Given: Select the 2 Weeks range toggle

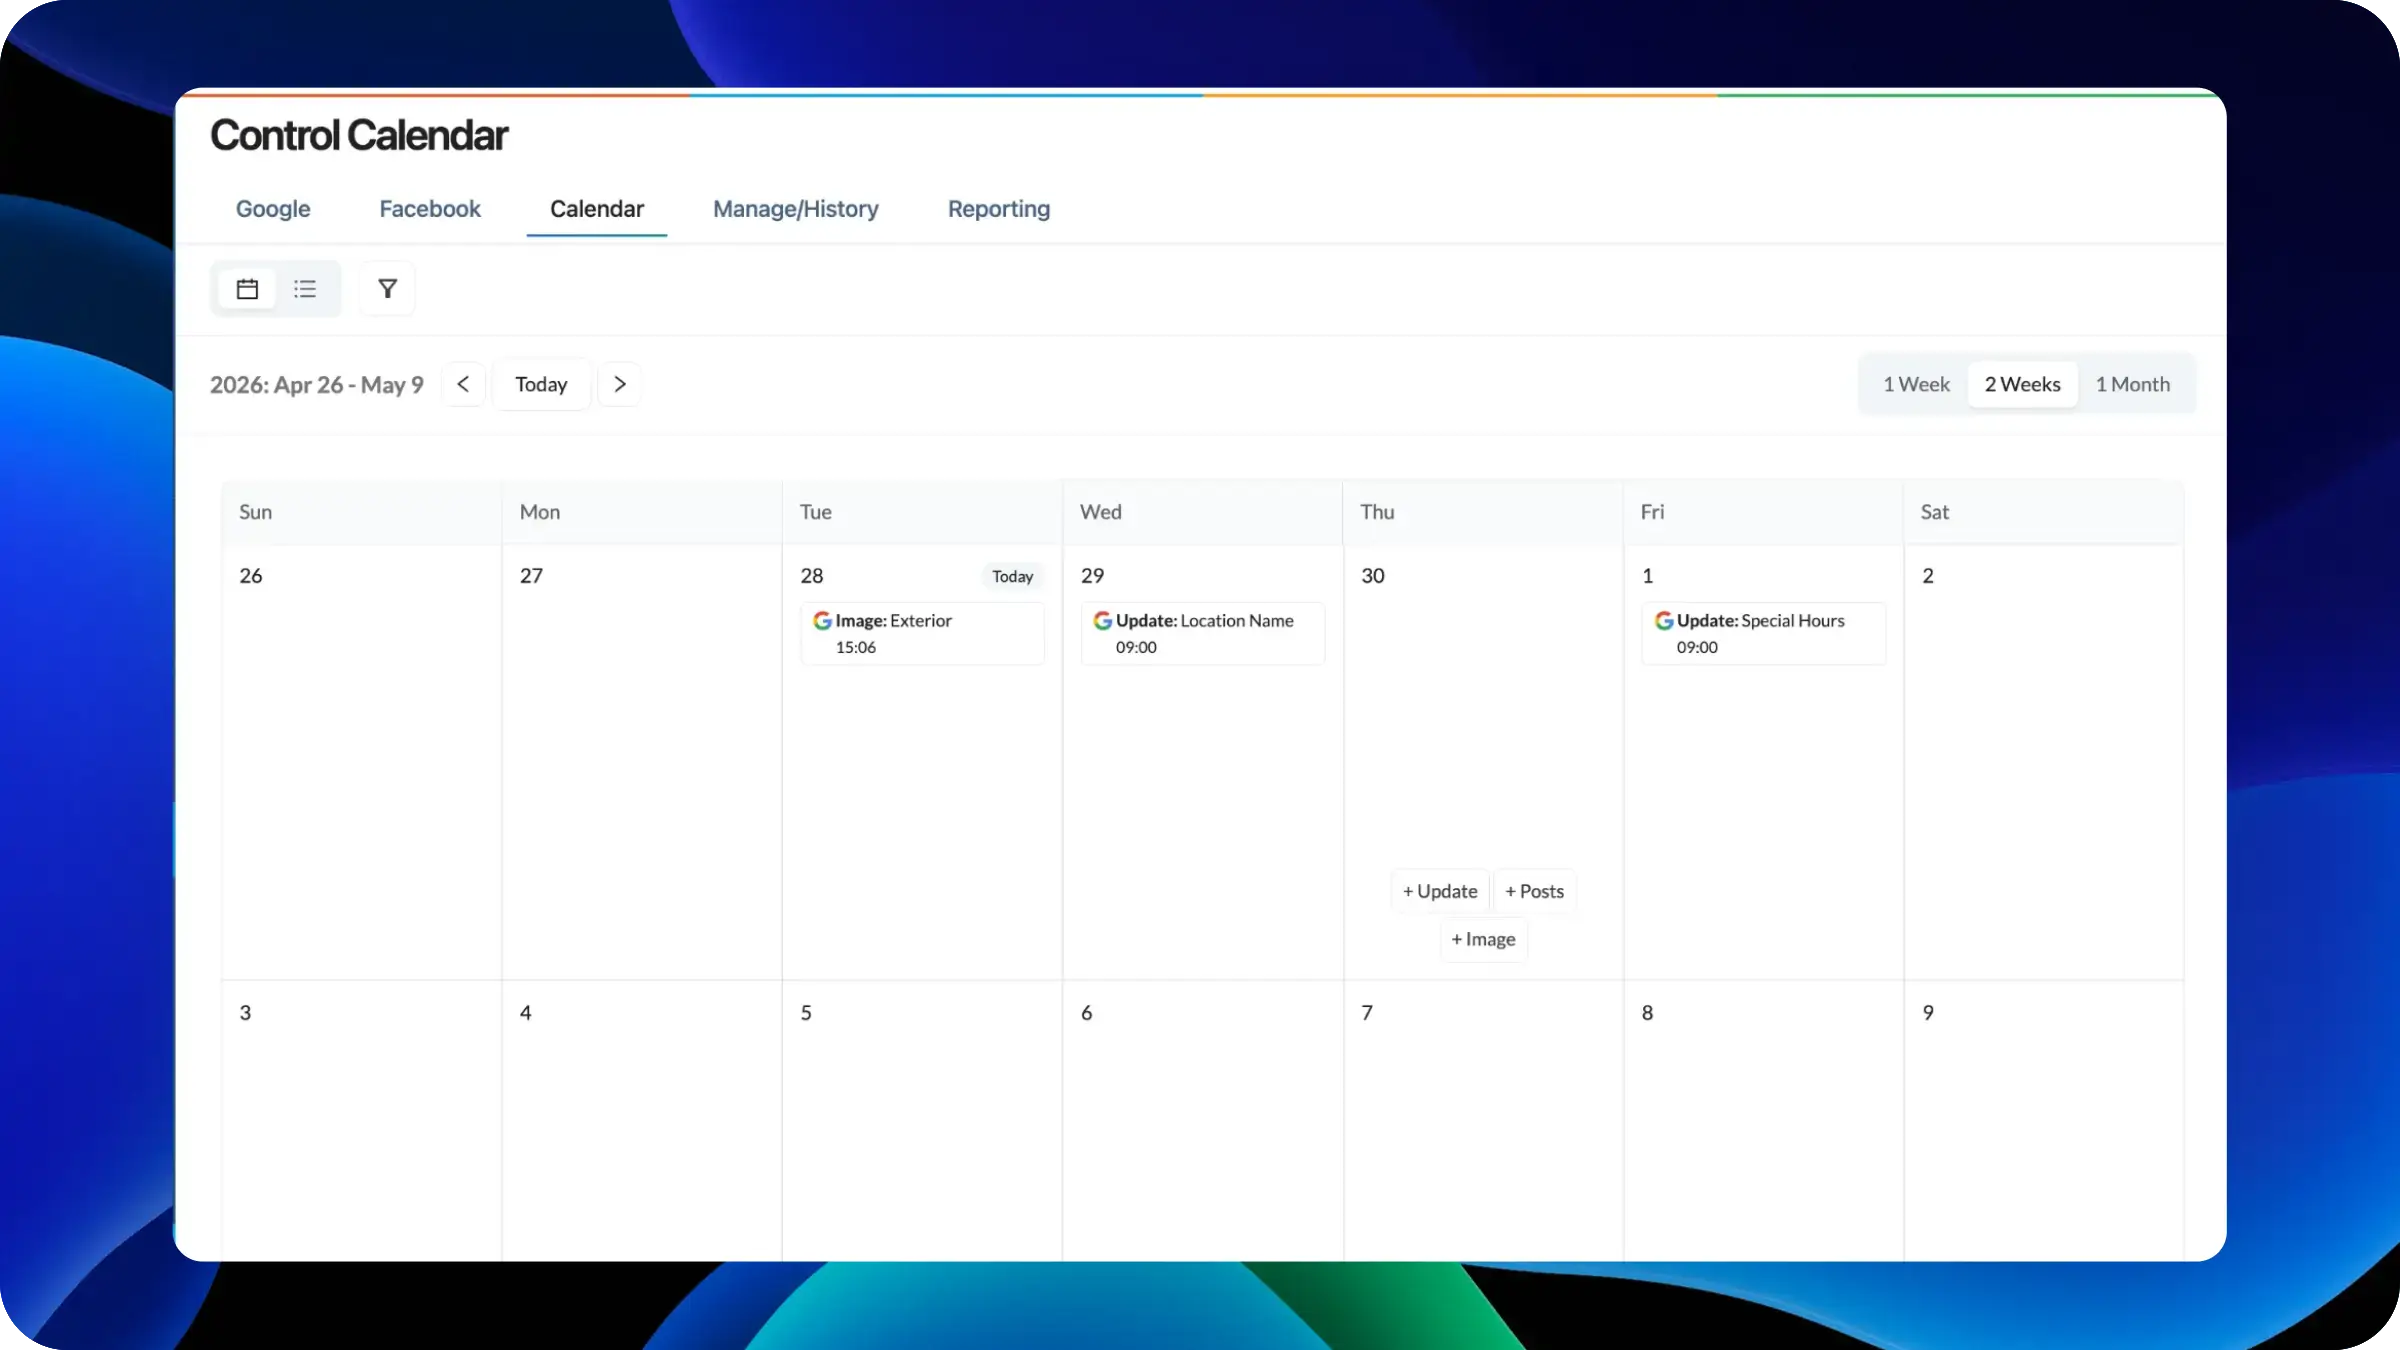Looking at the screenshot, I should pos(2022,384).
